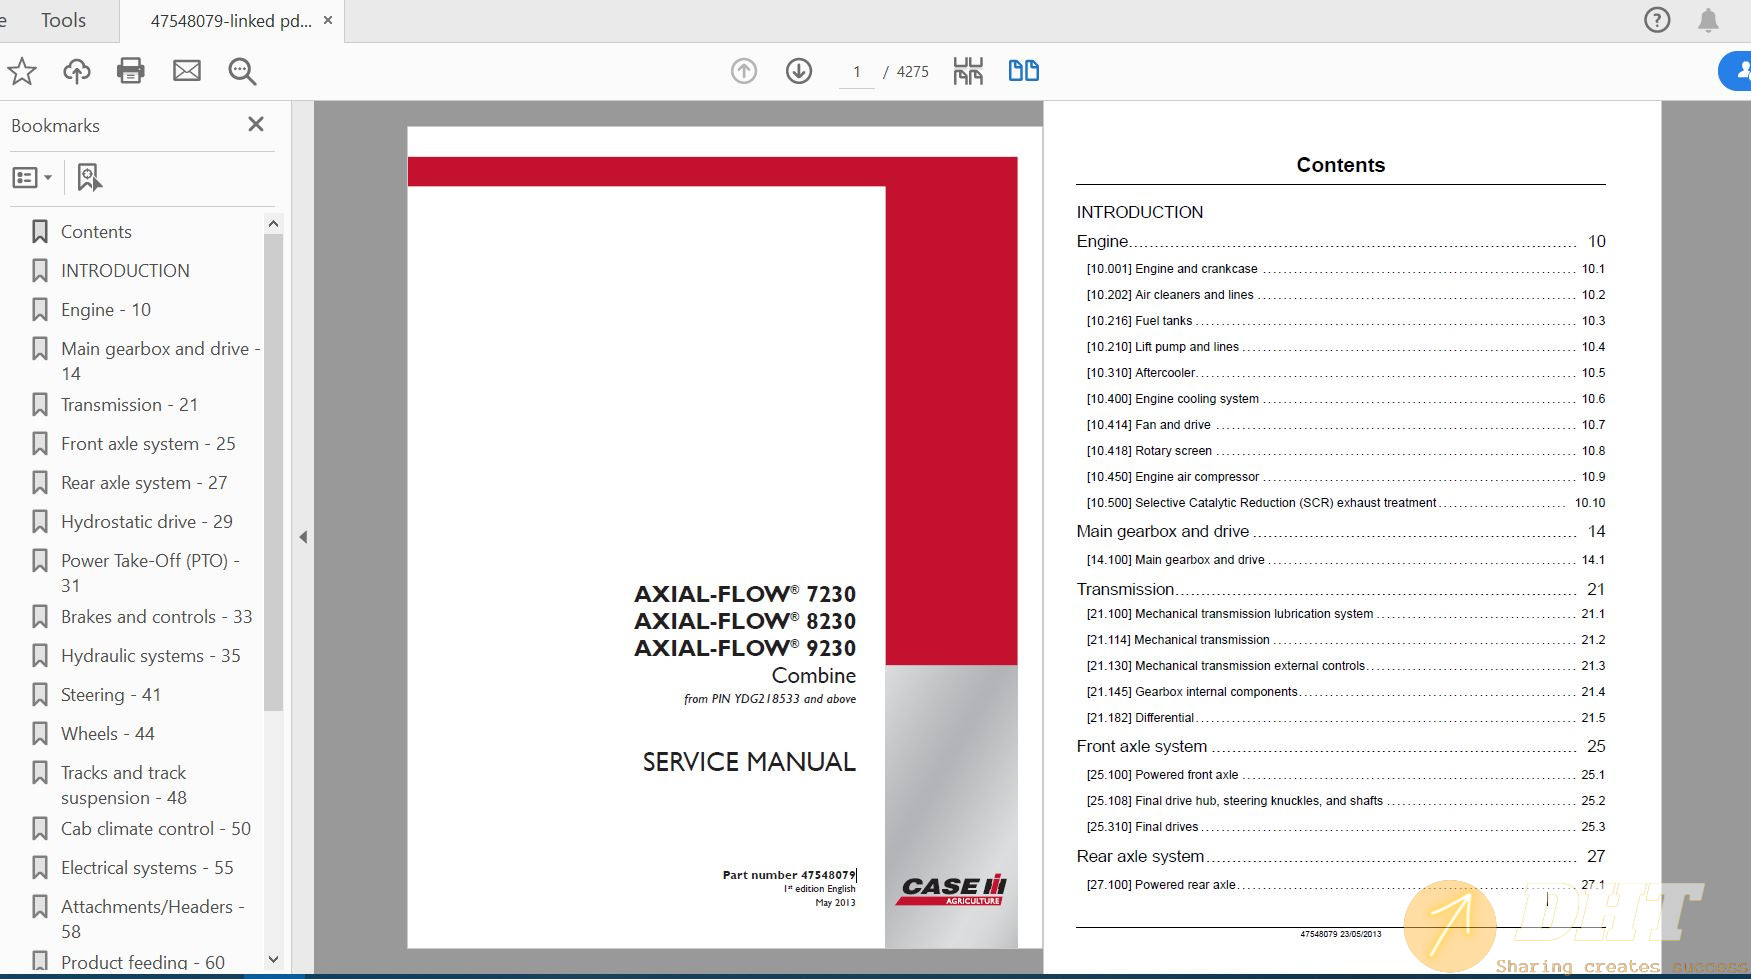This screenshot has height=979, width=1751.
Task: Open the Tools tab
Action: (x=63, y=20)
